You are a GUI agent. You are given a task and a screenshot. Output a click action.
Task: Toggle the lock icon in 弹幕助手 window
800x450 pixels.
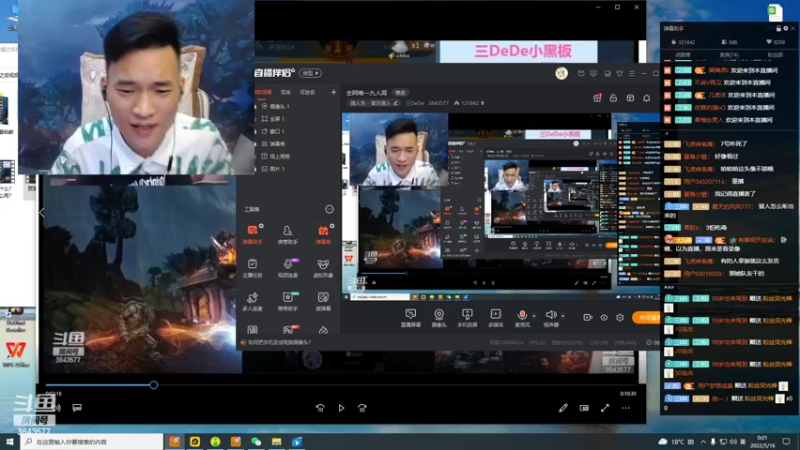point(778,29)
